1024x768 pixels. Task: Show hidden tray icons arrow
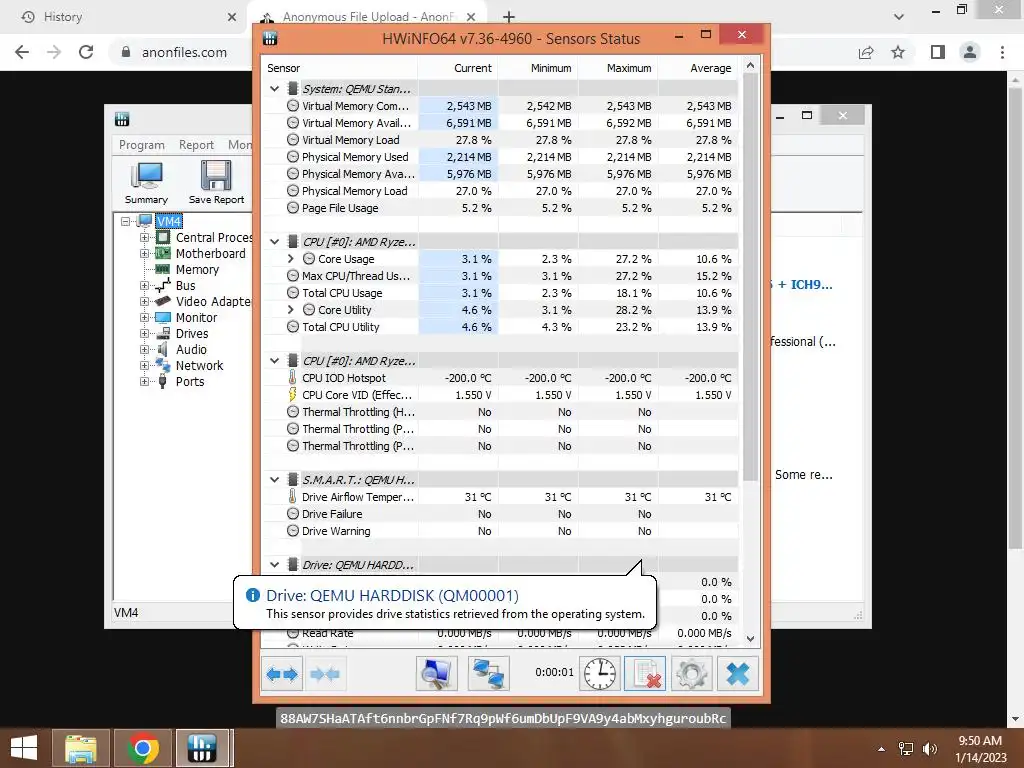(x=882, y=749)
